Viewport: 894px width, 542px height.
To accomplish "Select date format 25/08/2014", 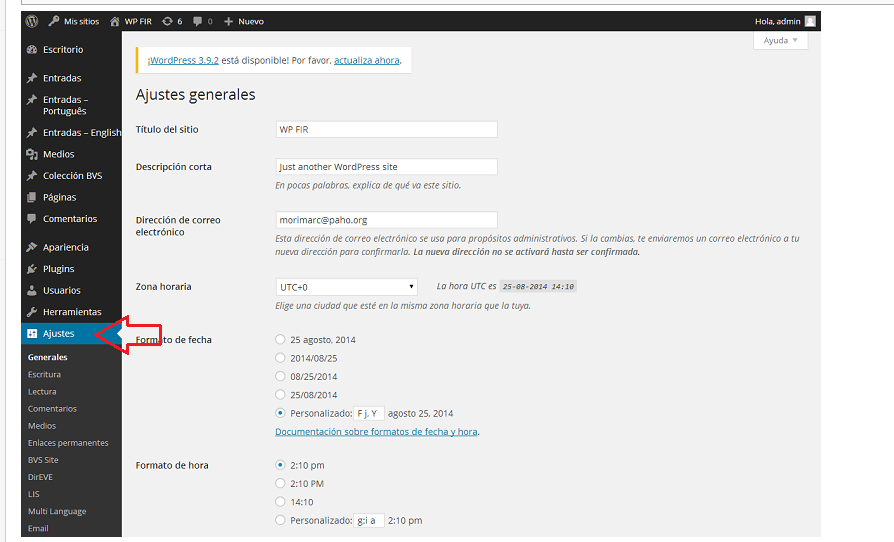I will [x=280, y=394].
